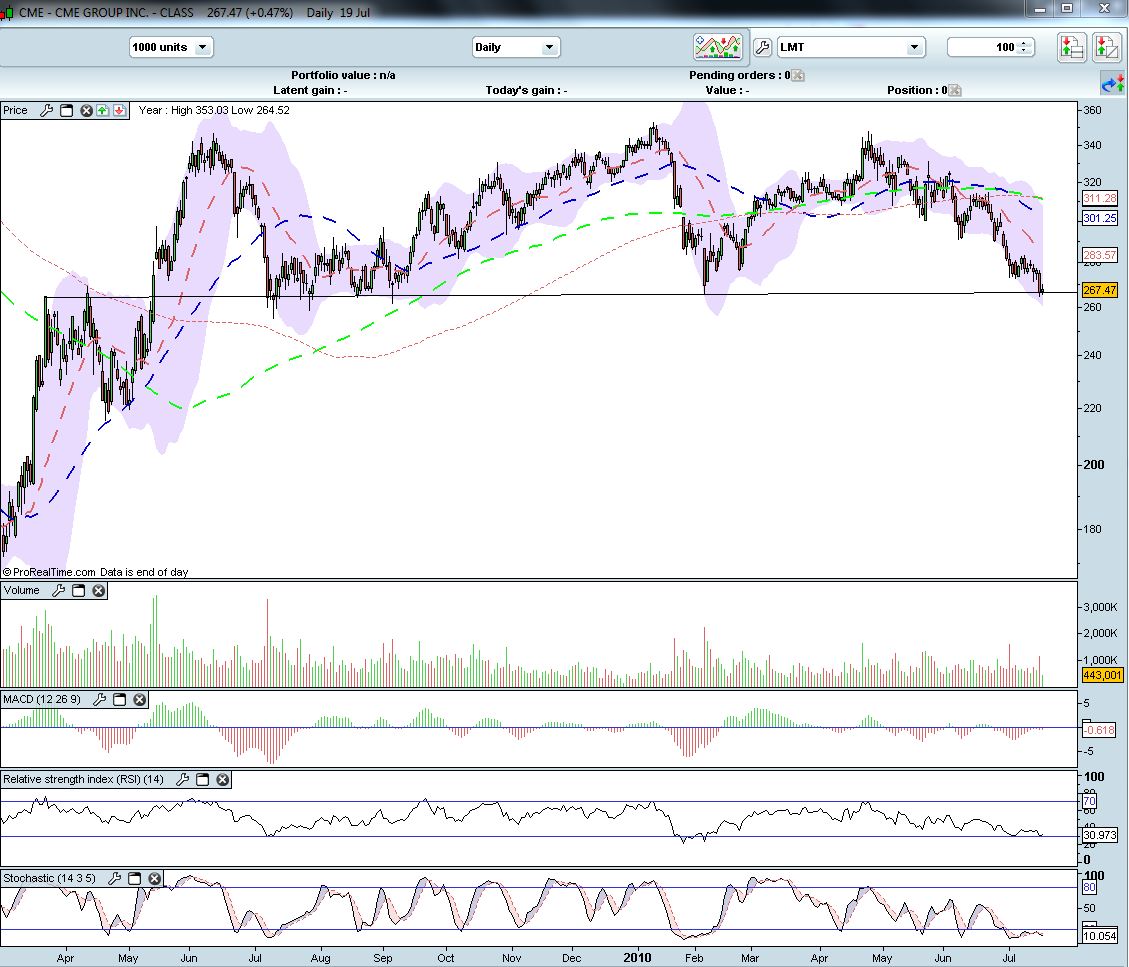Maximize the RSI panel
The height and width of the screenshot is (967, 1129).
[x=202, y=779]
